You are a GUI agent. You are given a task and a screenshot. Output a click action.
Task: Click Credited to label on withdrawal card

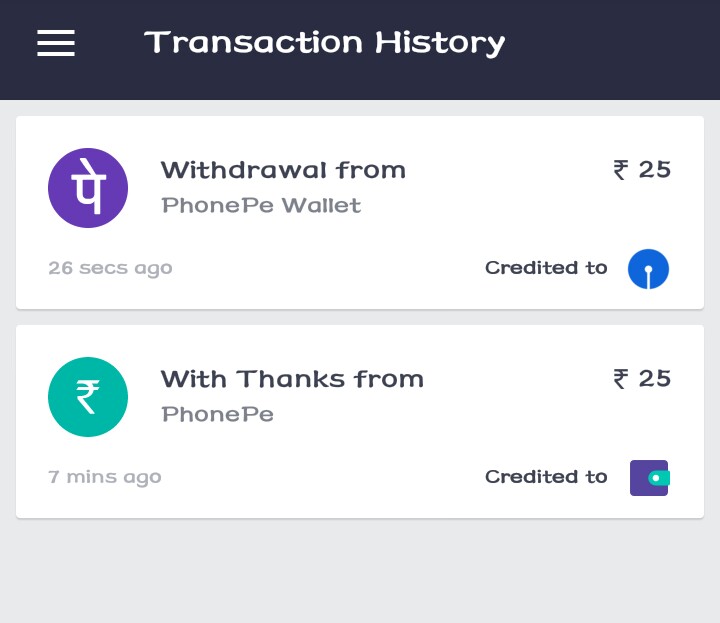(x=546, y=268)
